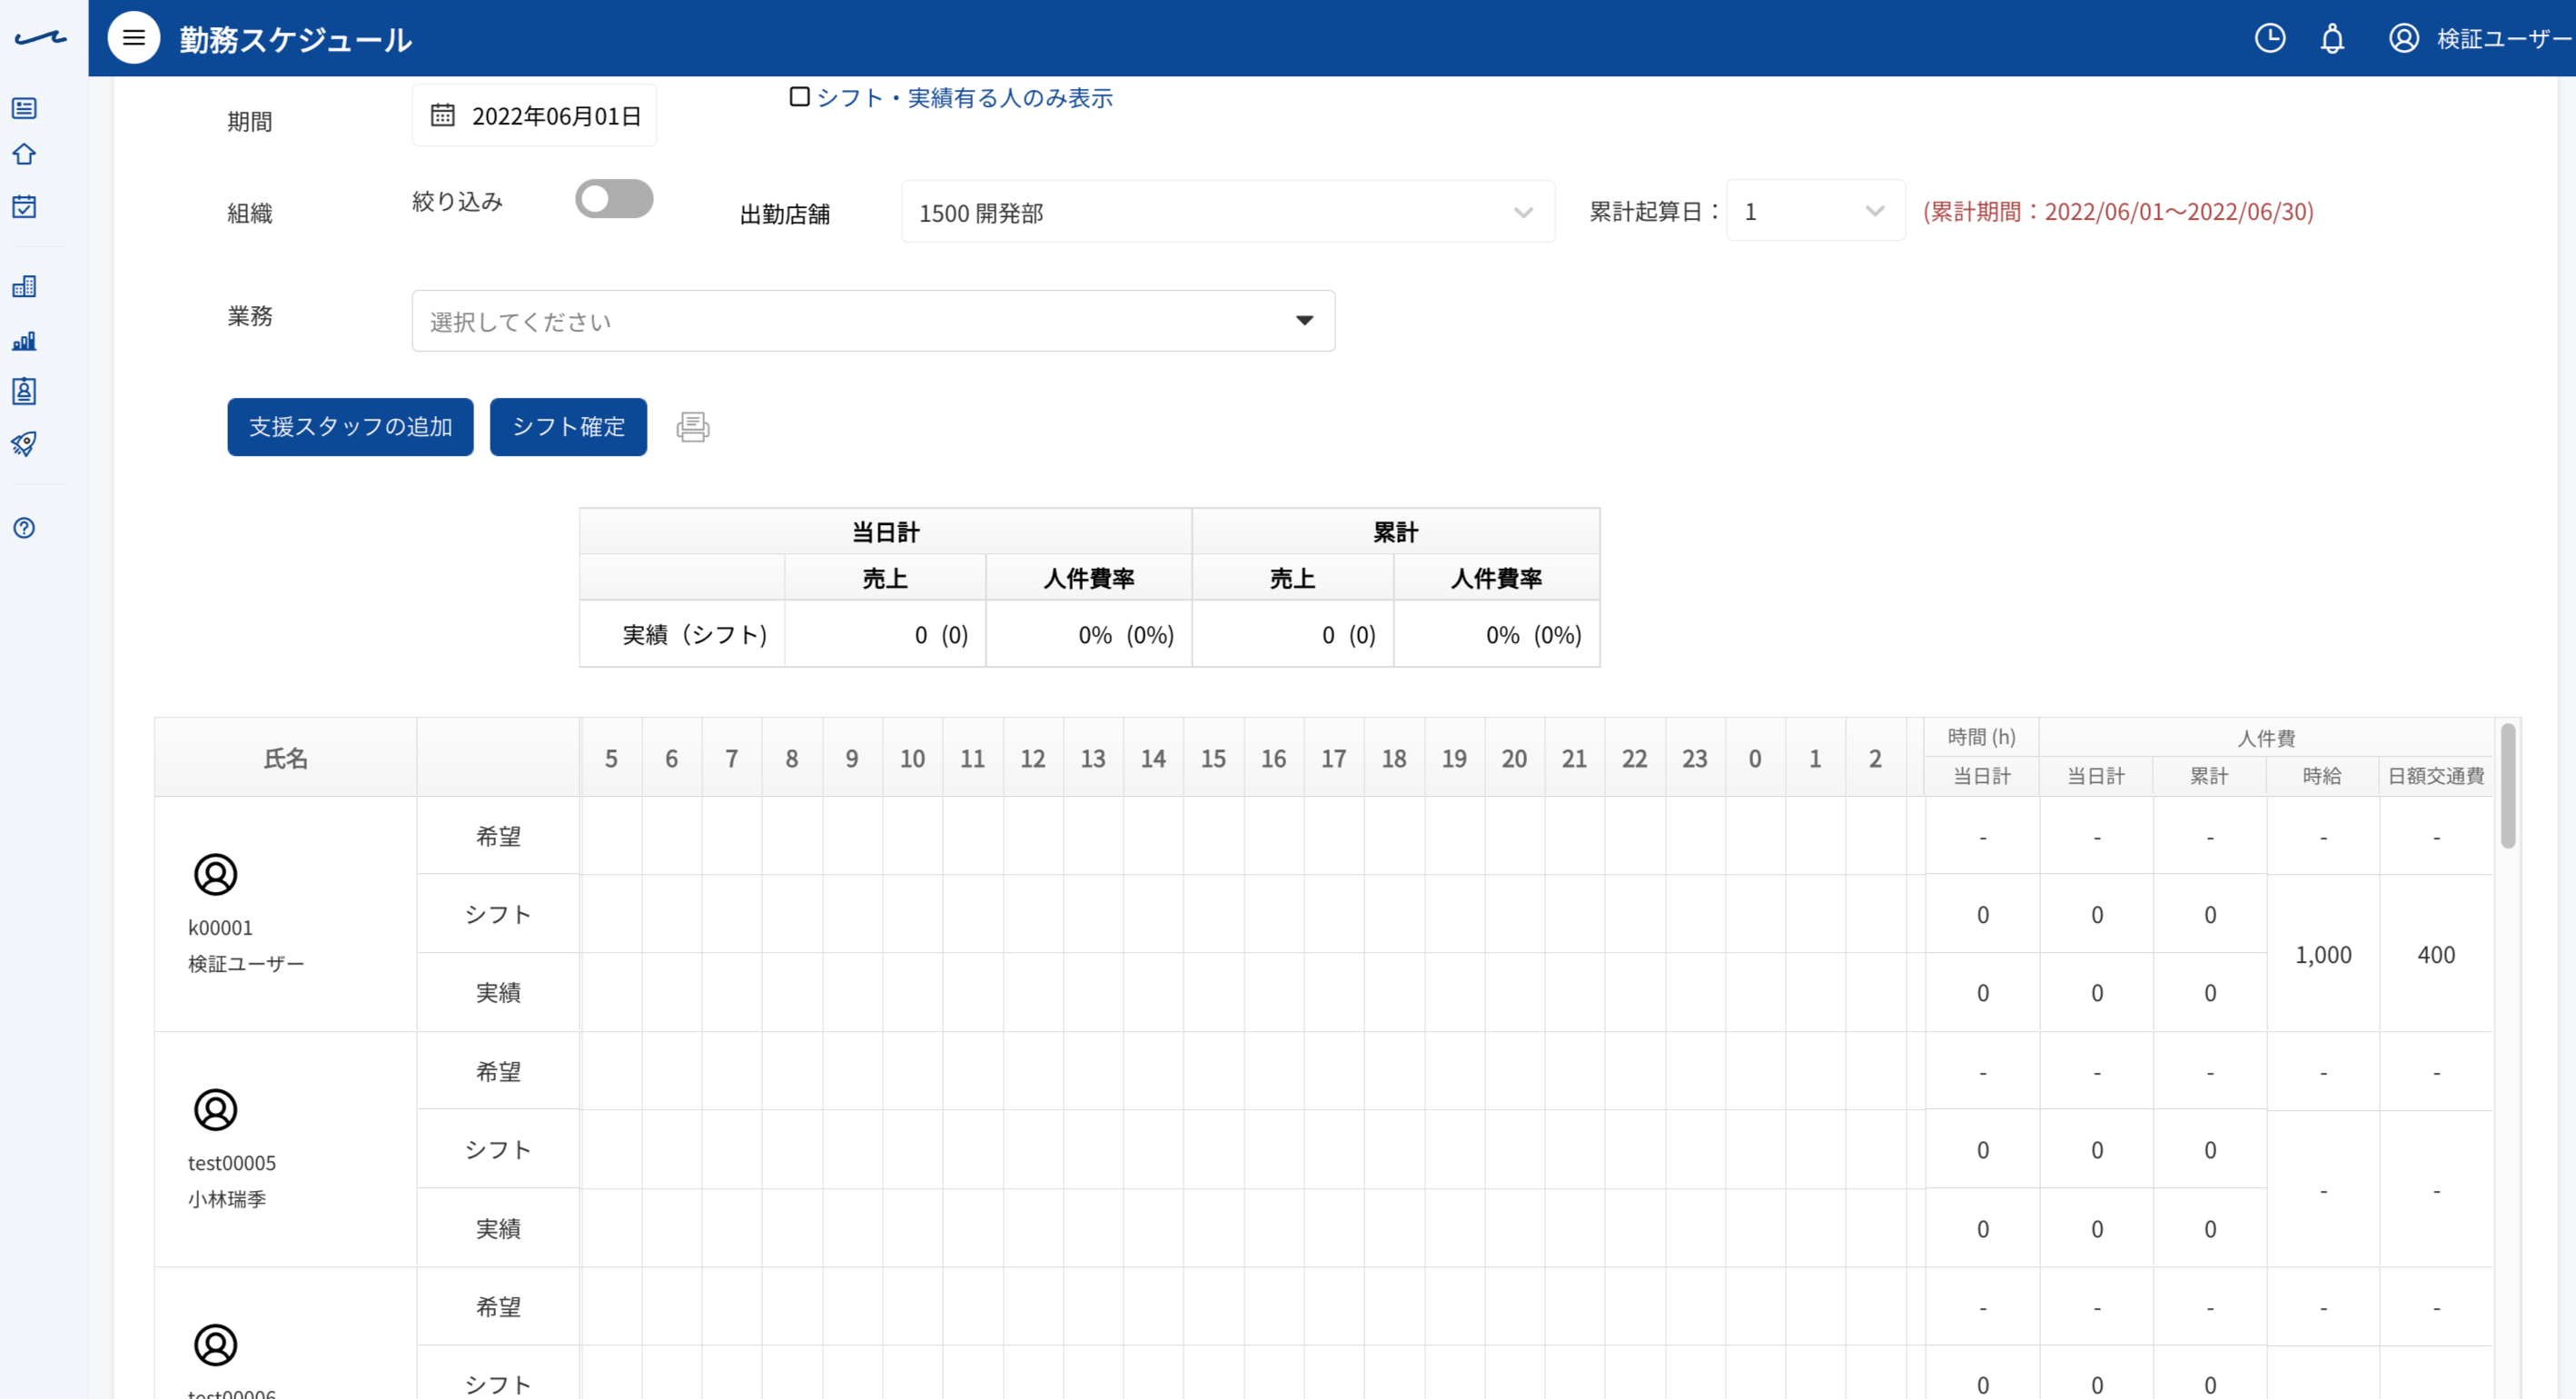Image resolution: width=2576 pixels, height=1399 pixels.
Task: Go to the home sidebar icon
Action: click(x=24, y=154)
